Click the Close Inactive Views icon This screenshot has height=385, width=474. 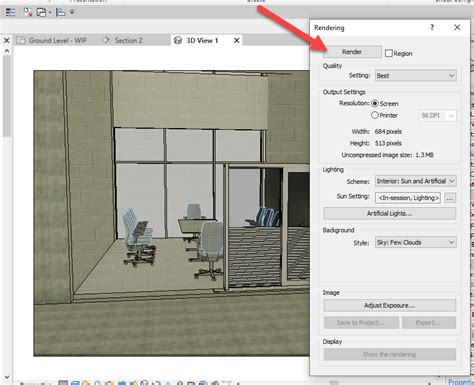[x=28, y=12]
